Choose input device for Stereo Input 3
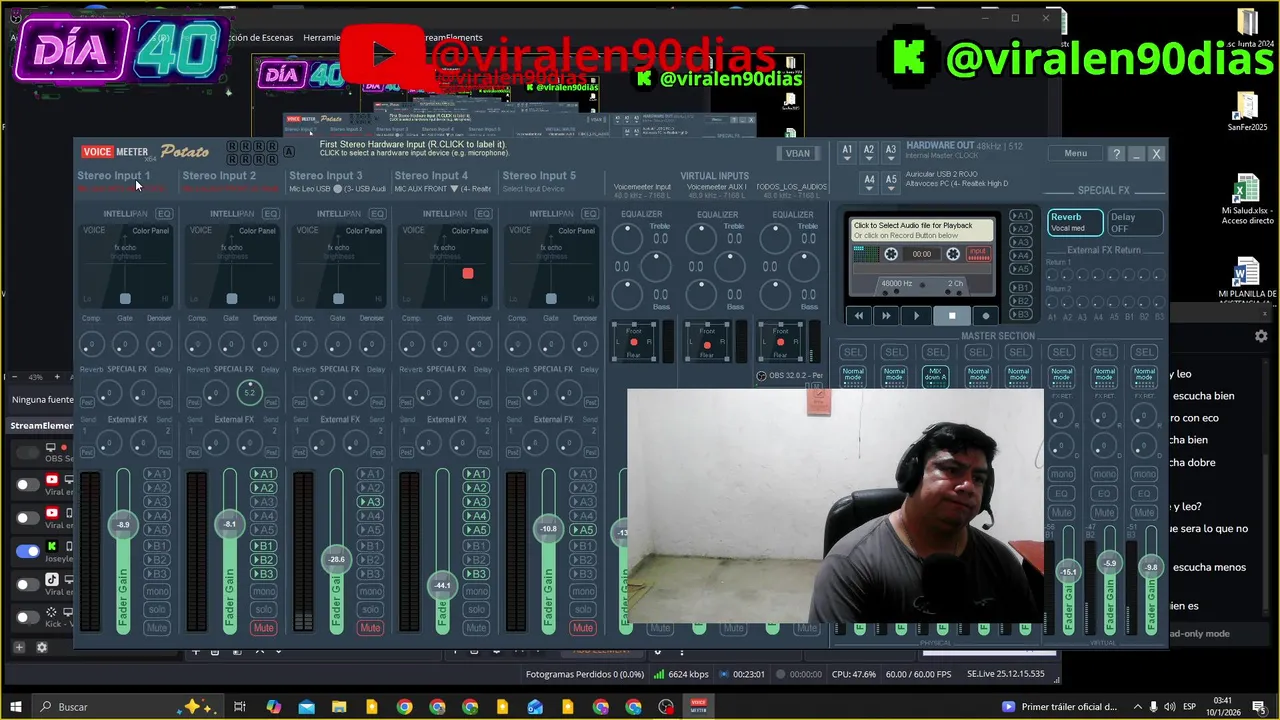1280x720 pixels. [x=337, y=189]
